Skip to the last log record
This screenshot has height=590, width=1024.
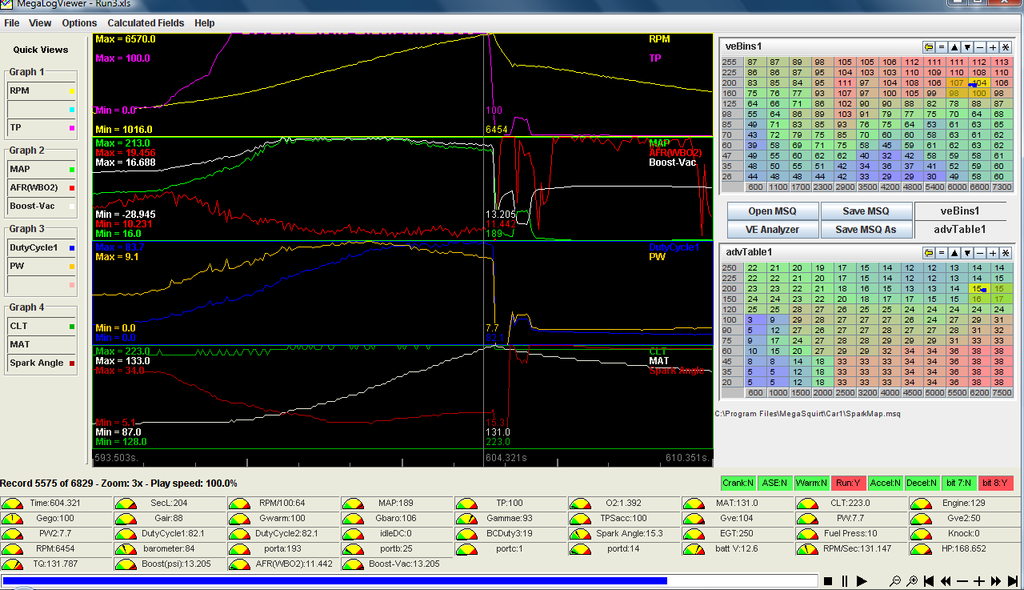(1012, 581)
